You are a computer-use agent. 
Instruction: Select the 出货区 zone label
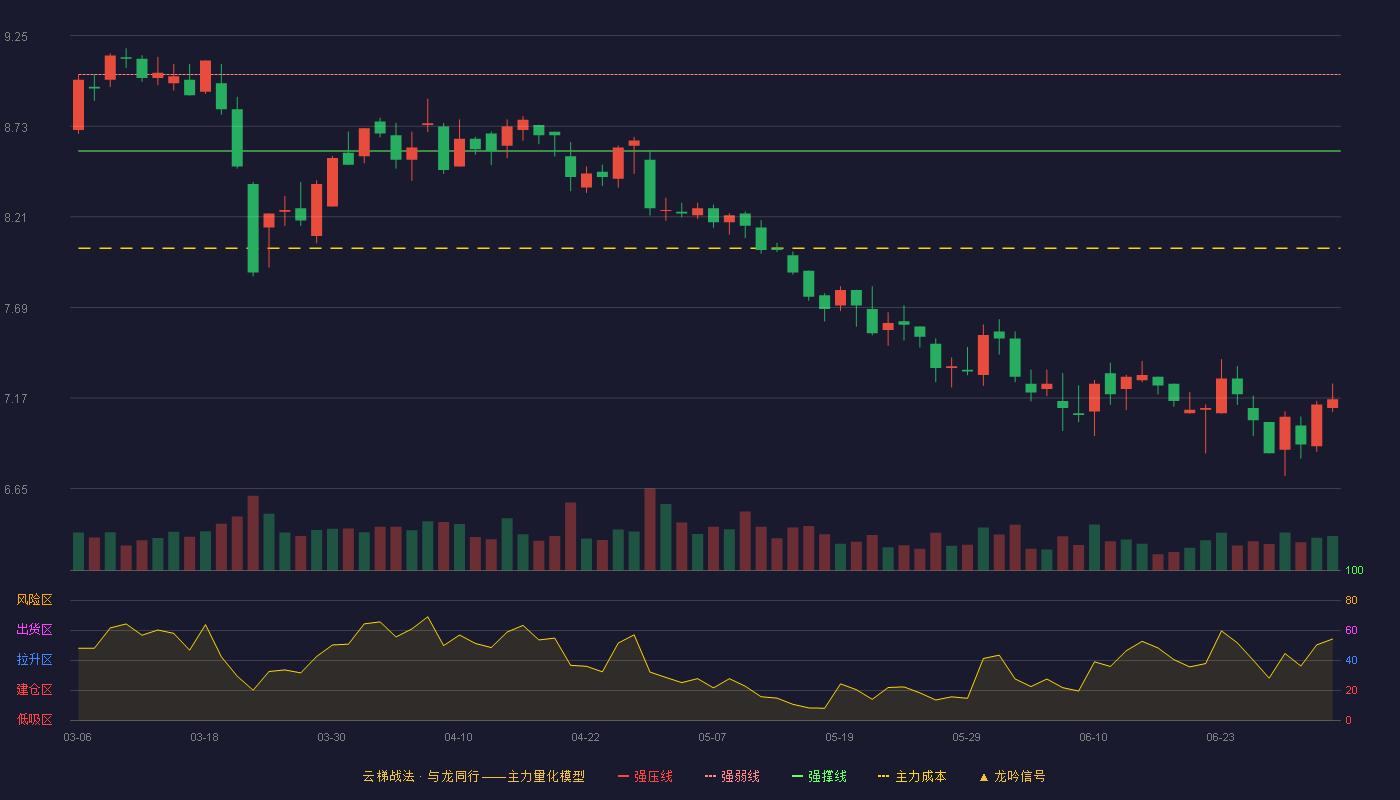pyautogui.click(x=34, y=630)
